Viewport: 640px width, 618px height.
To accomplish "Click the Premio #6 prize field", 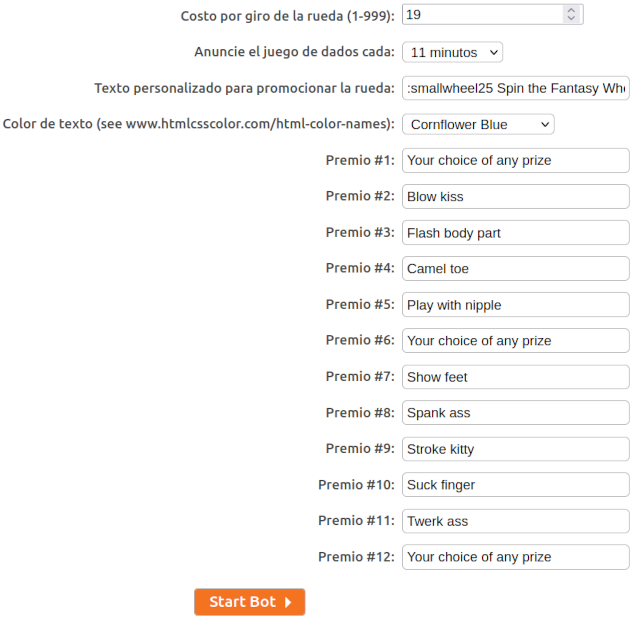I will 515,341.
